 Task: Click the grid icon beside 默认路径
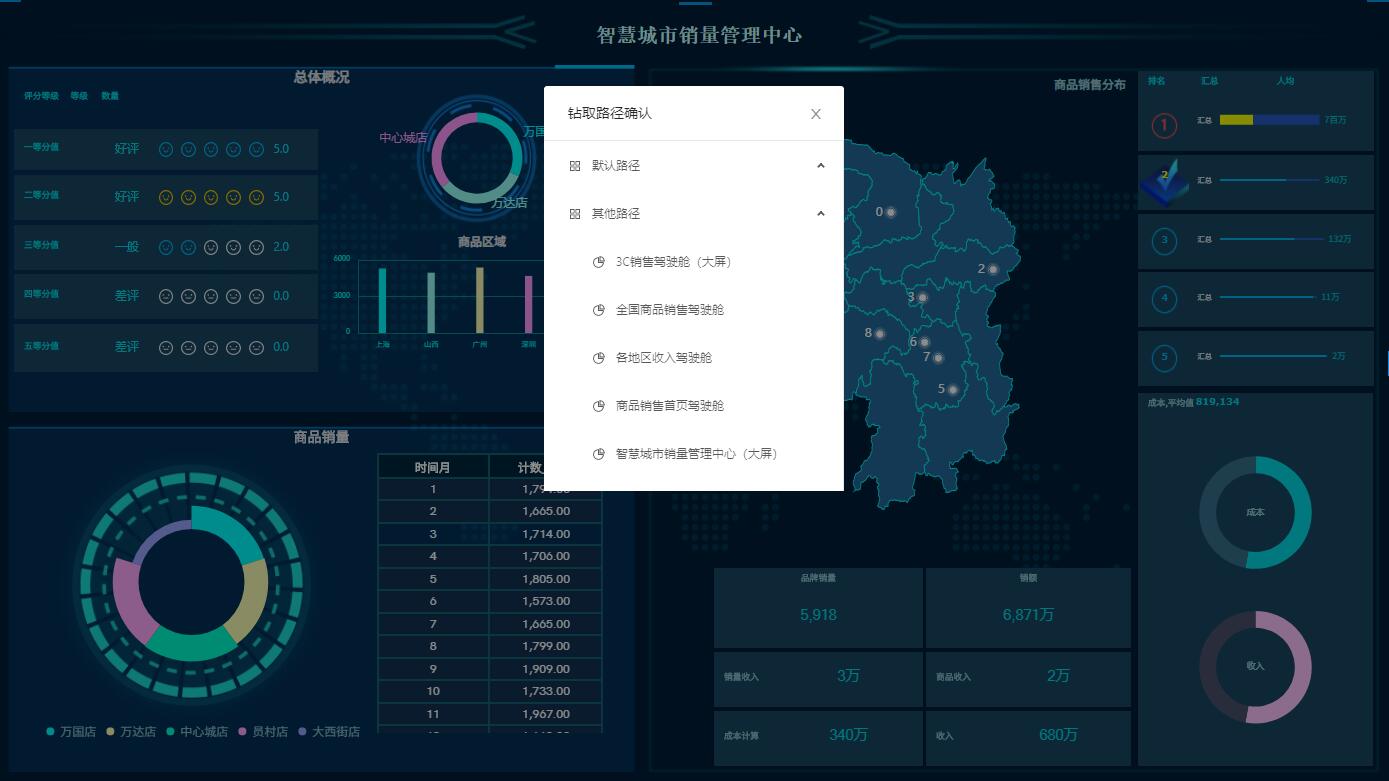point(575,166)
